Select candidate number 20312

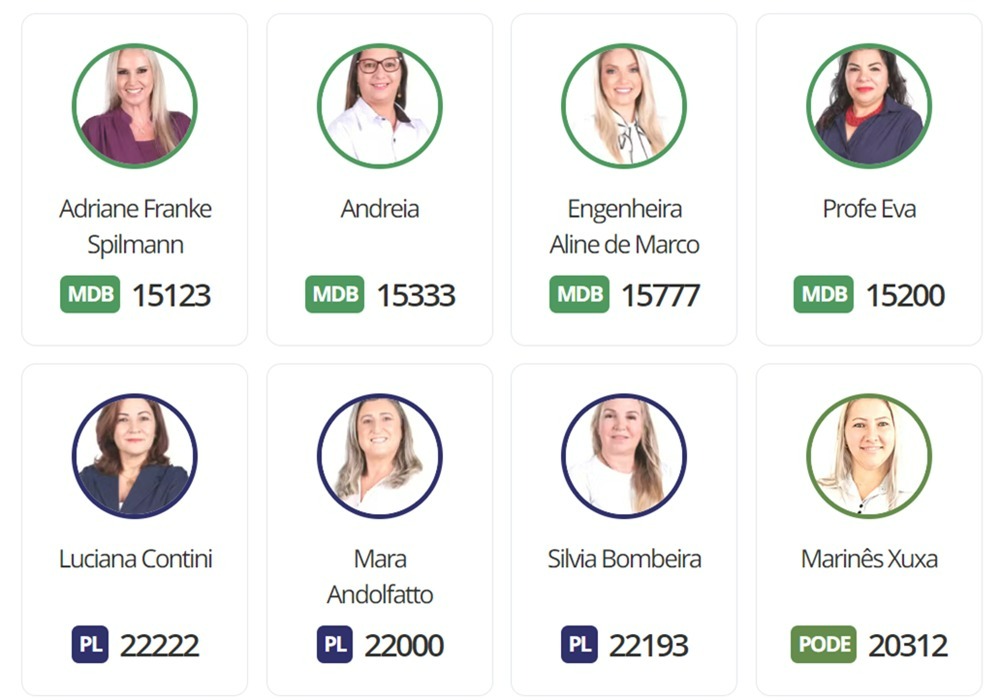tap(908, 645)
